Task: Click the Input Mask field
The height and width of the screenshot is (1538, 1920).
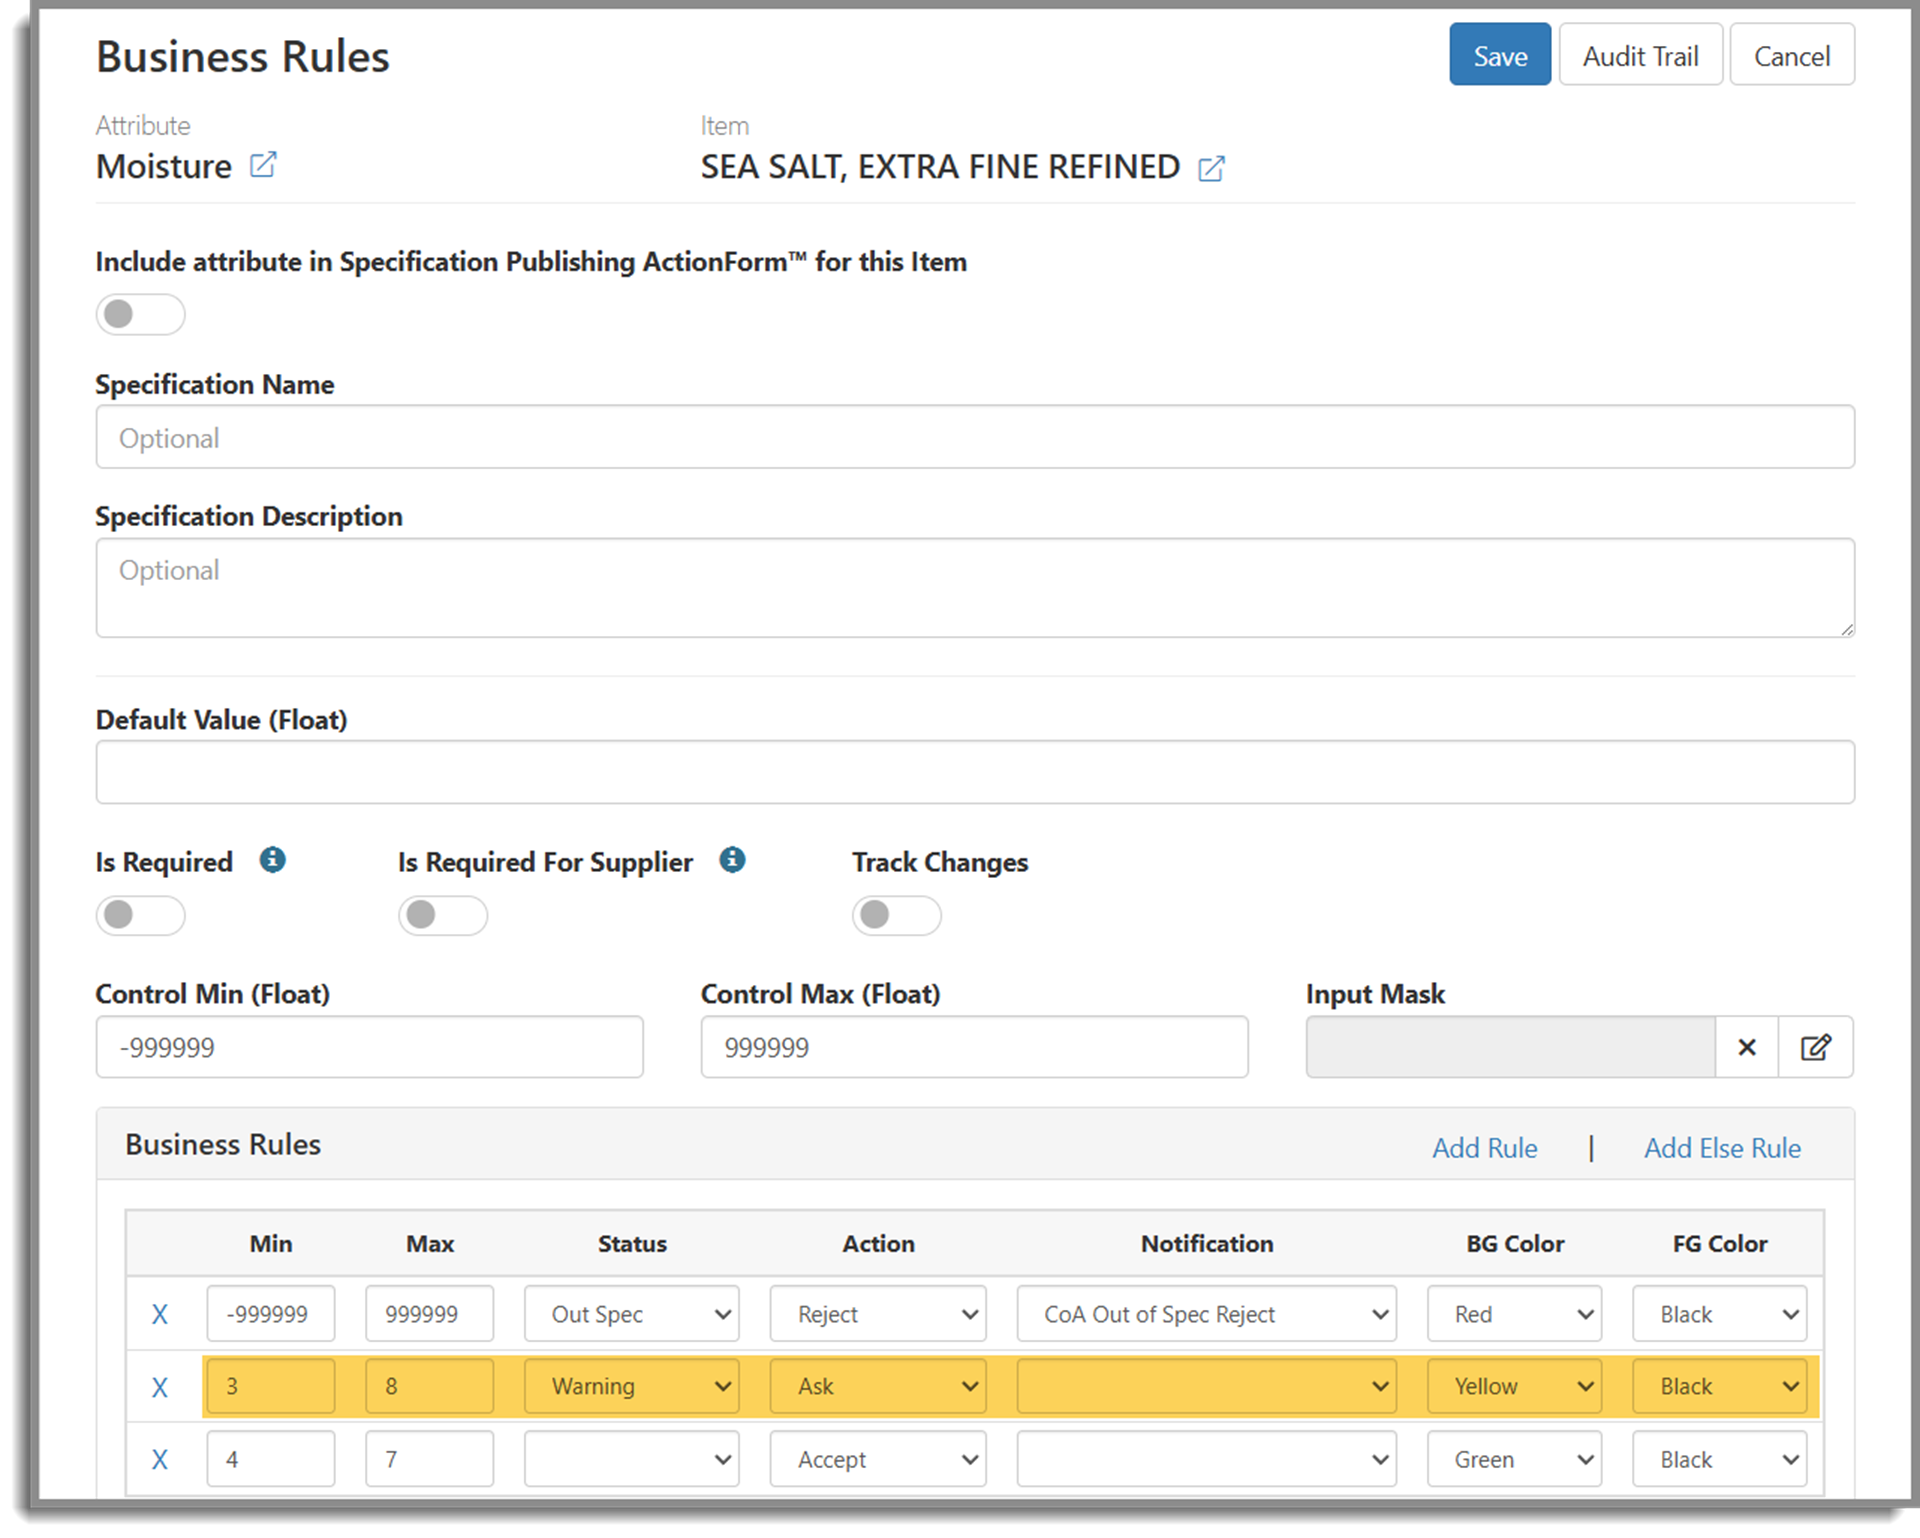Action: pos(1510,1047)
